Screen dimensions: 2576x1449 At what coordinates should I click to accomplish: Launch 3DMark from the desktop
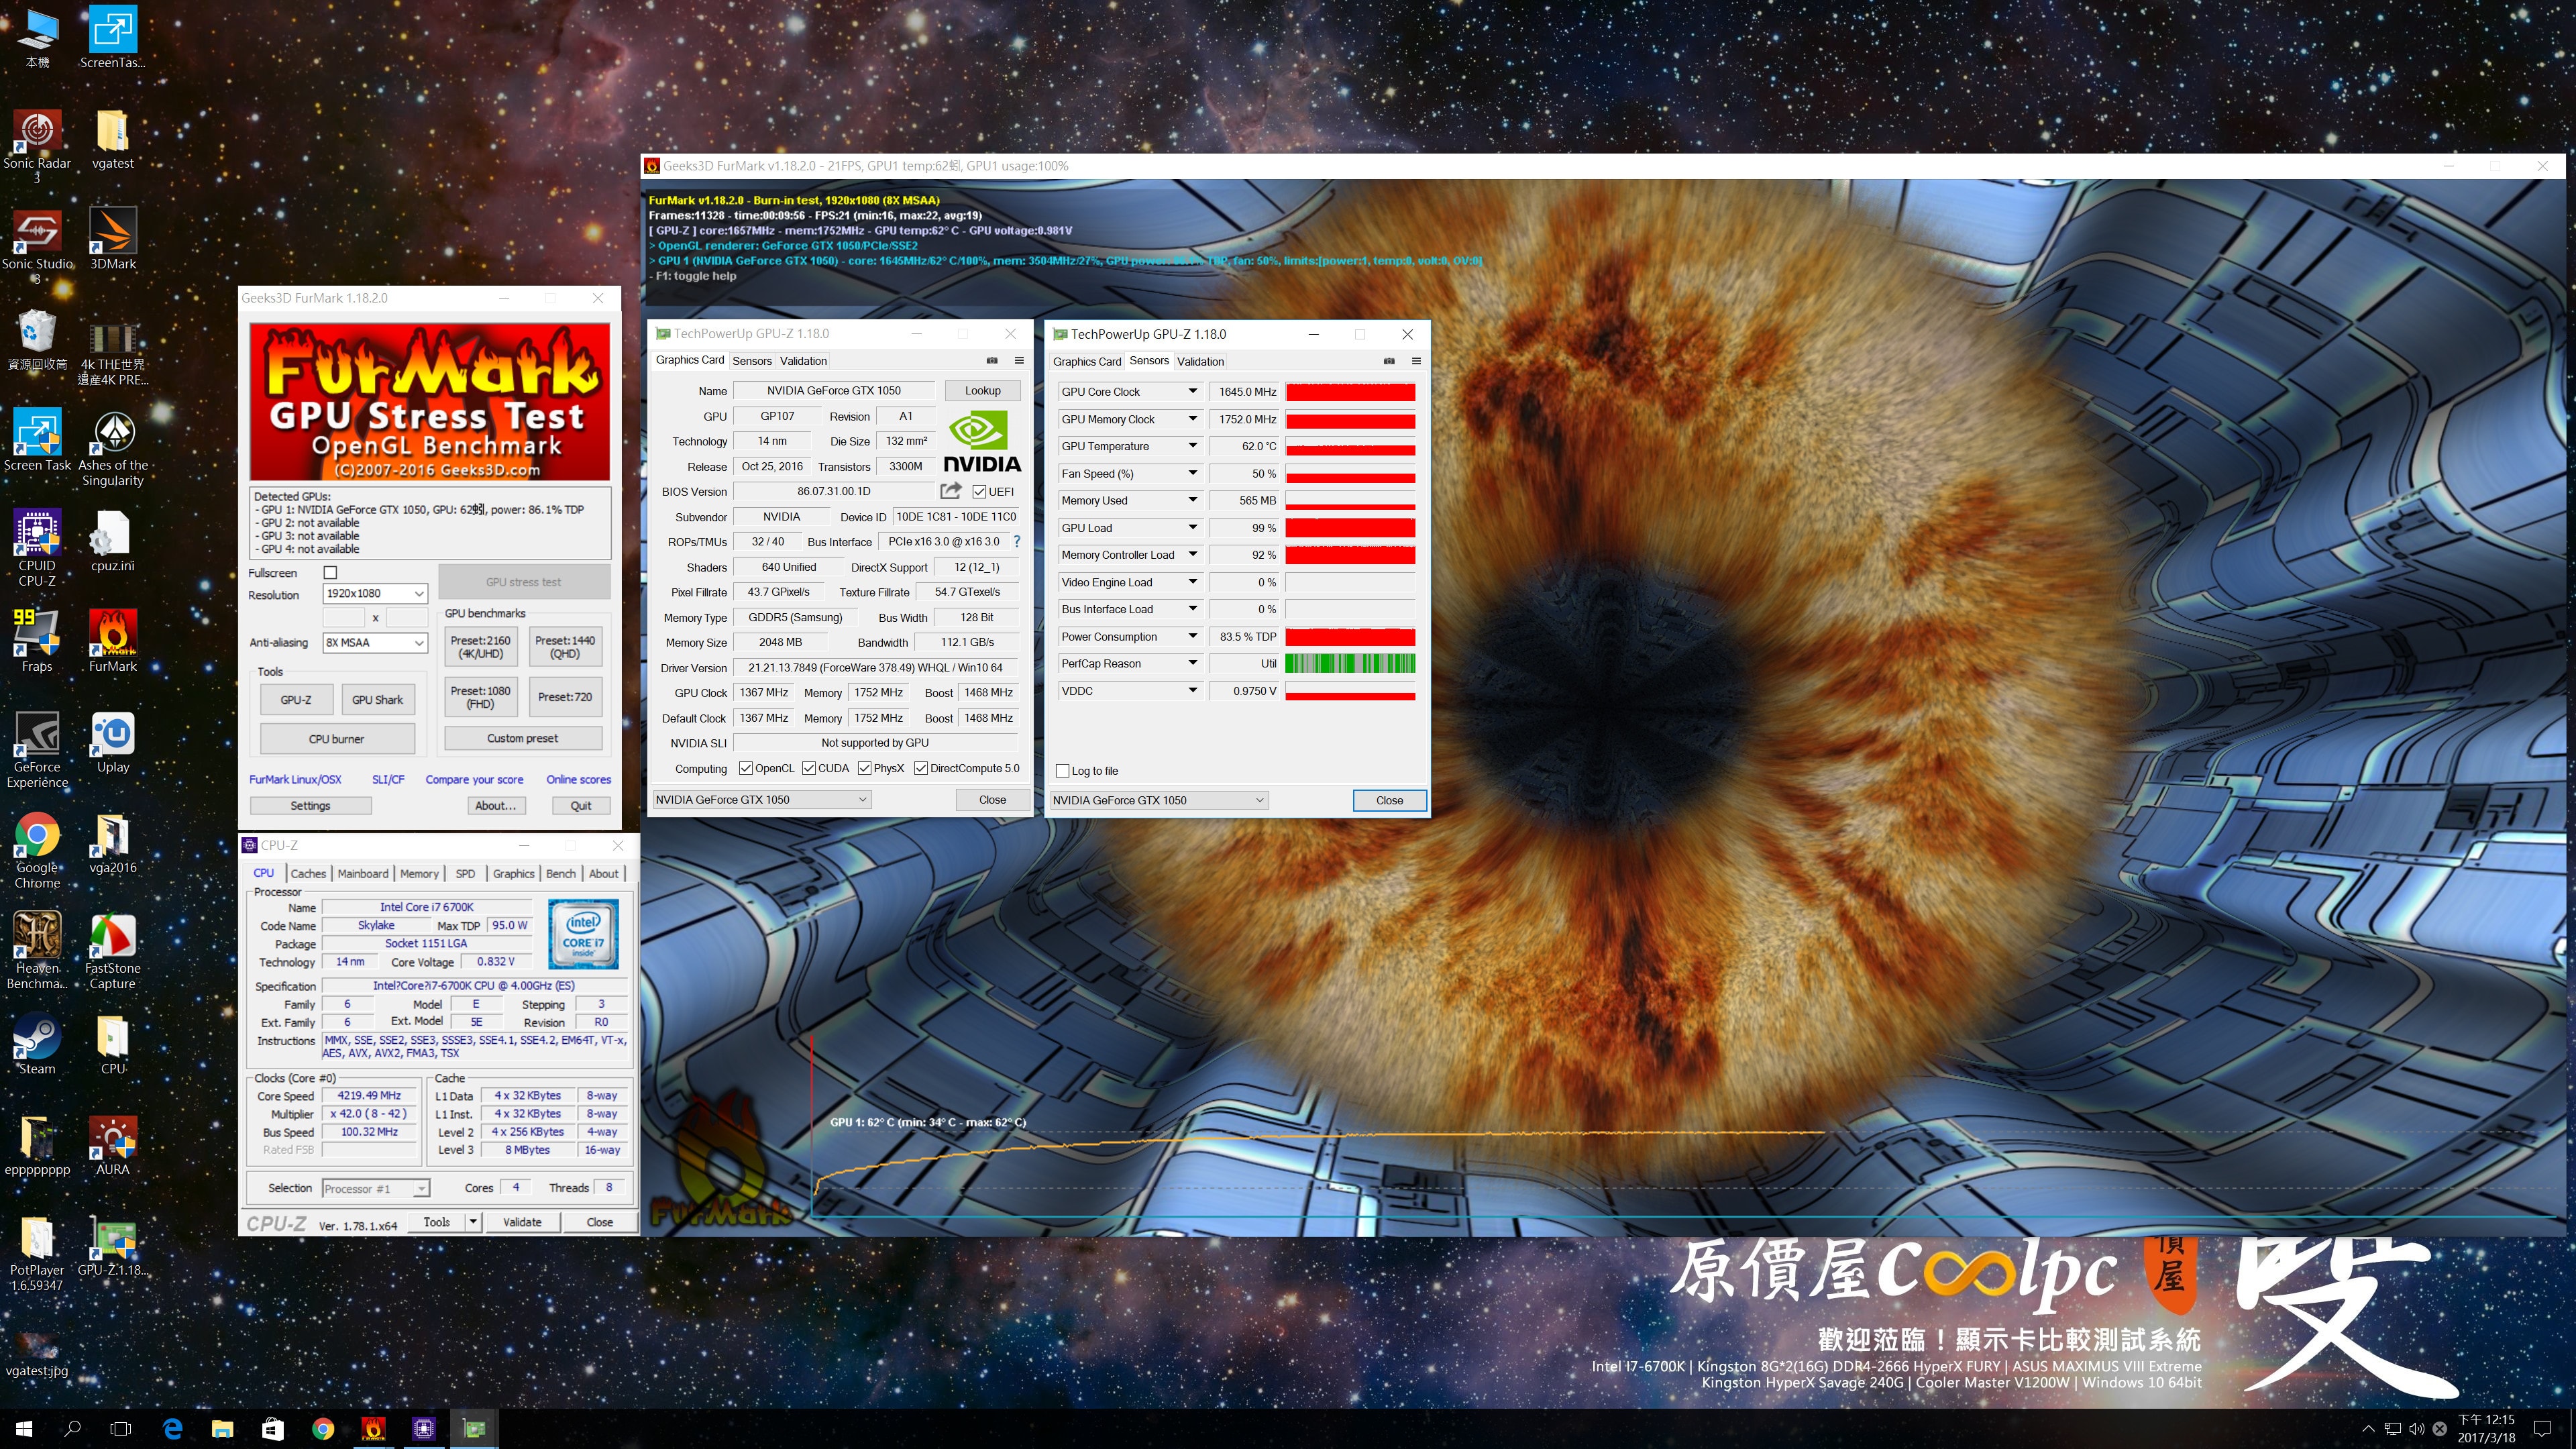point(112,240)
